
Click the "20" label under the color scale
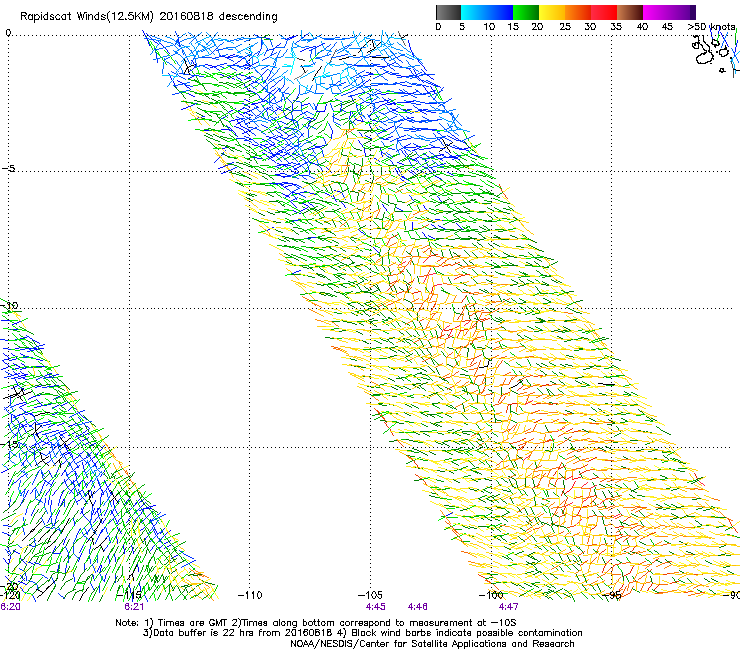(537, 27)
